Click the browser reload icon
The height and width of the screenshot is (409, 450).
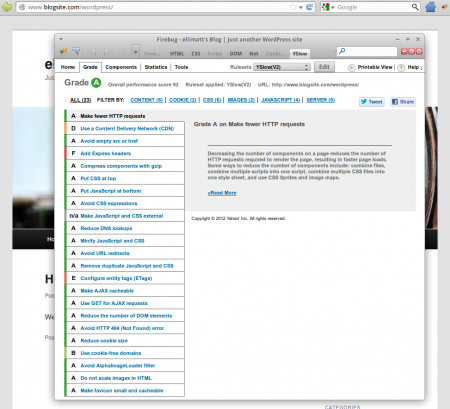(x=309, y=7)
